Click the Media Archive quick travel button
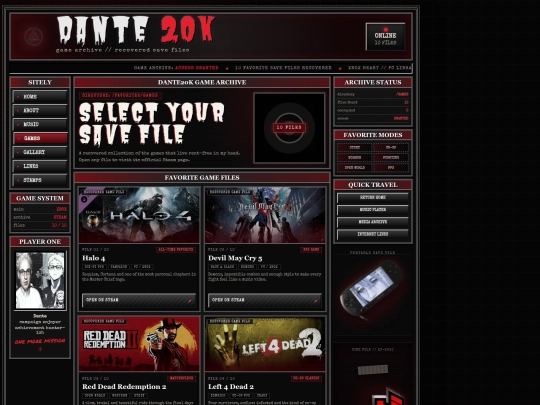 (373, 222)
